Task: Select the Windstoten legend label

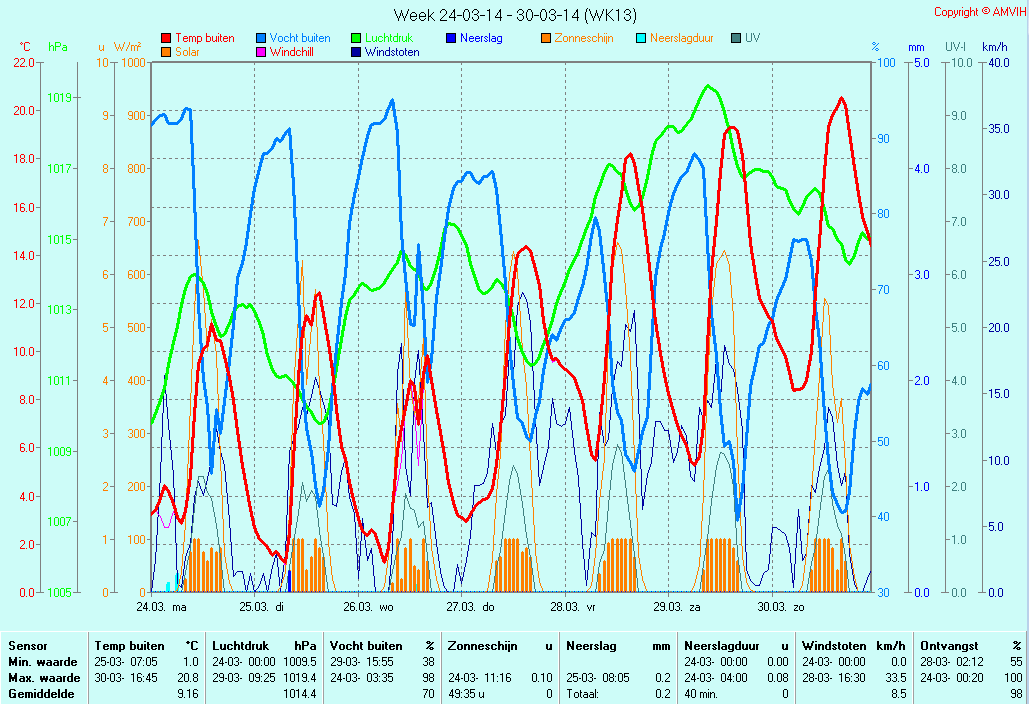Action: pos(392,52)
